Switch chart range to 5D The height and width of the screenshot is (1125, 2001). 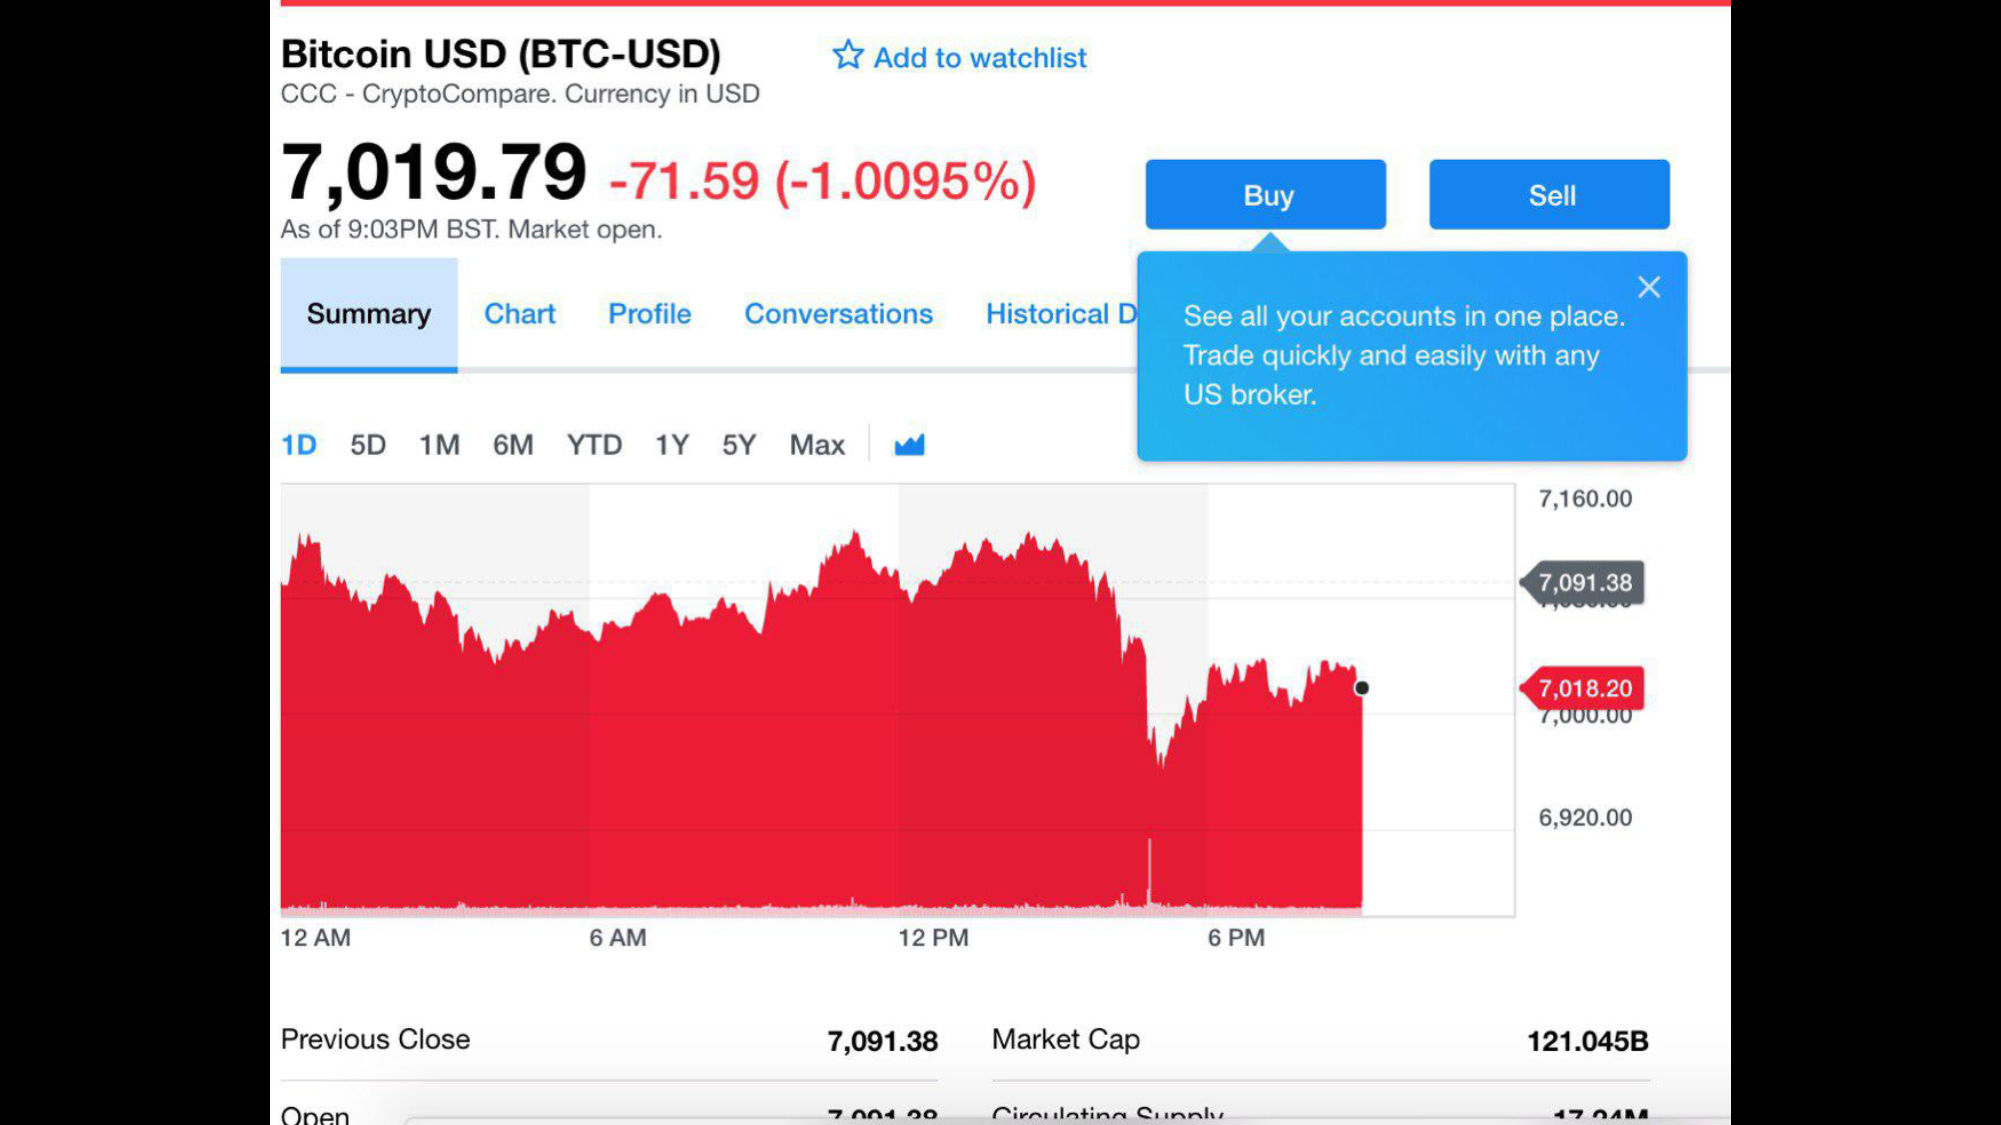coord(367,445)
